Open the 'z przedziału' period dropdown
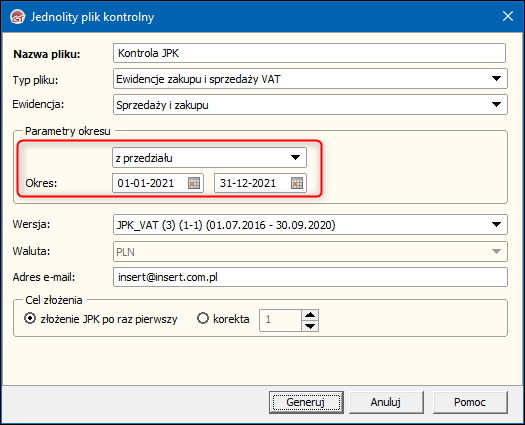The image size is (525, 425). [x=295, y=157]
